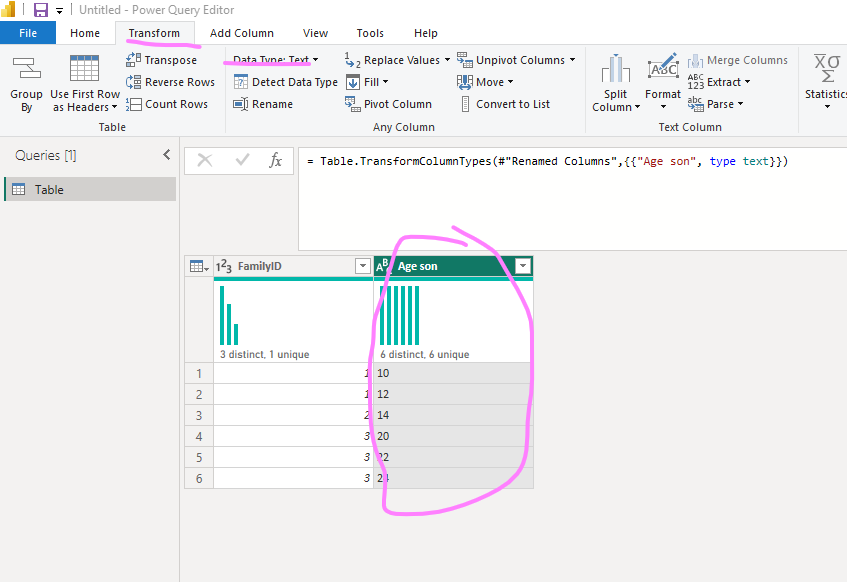Expand the Unpivot Columns dropdown arrow

tap(572, 60)
